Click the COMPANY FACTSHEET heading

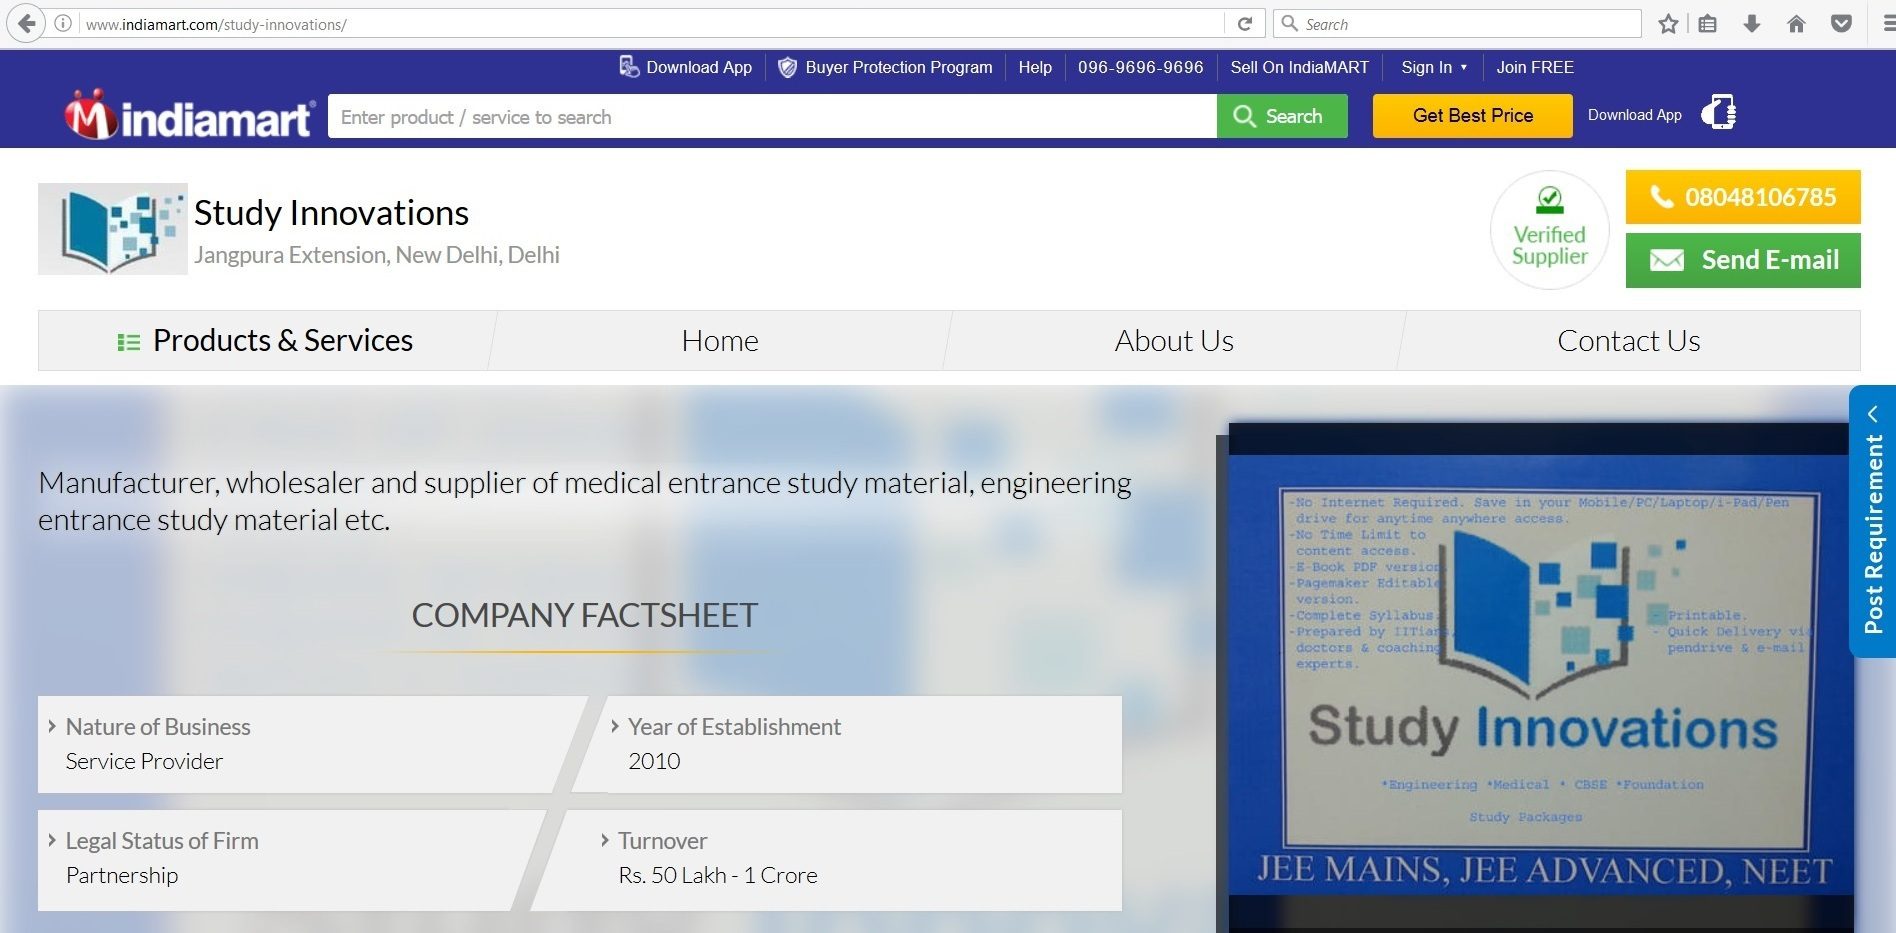click(x=585, y=615)
